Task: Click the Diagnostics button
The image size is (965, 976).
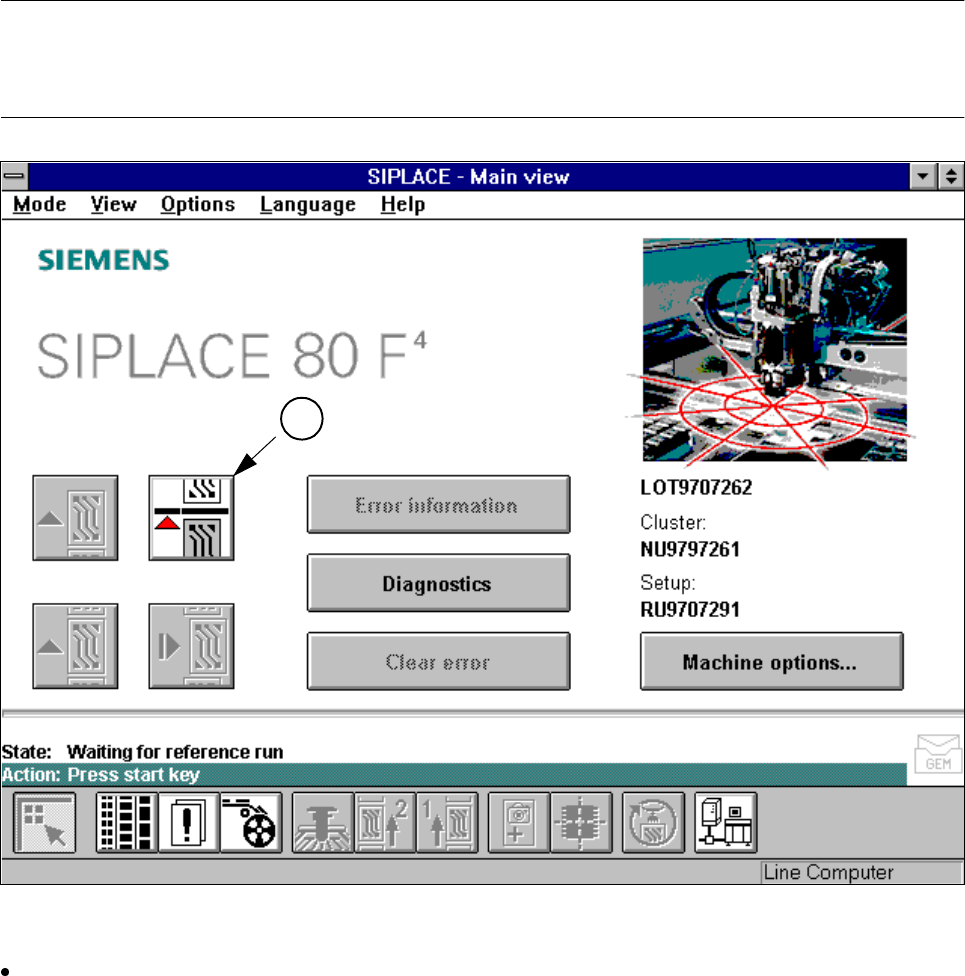Action: pyautogui.click(x=438, y=583)
